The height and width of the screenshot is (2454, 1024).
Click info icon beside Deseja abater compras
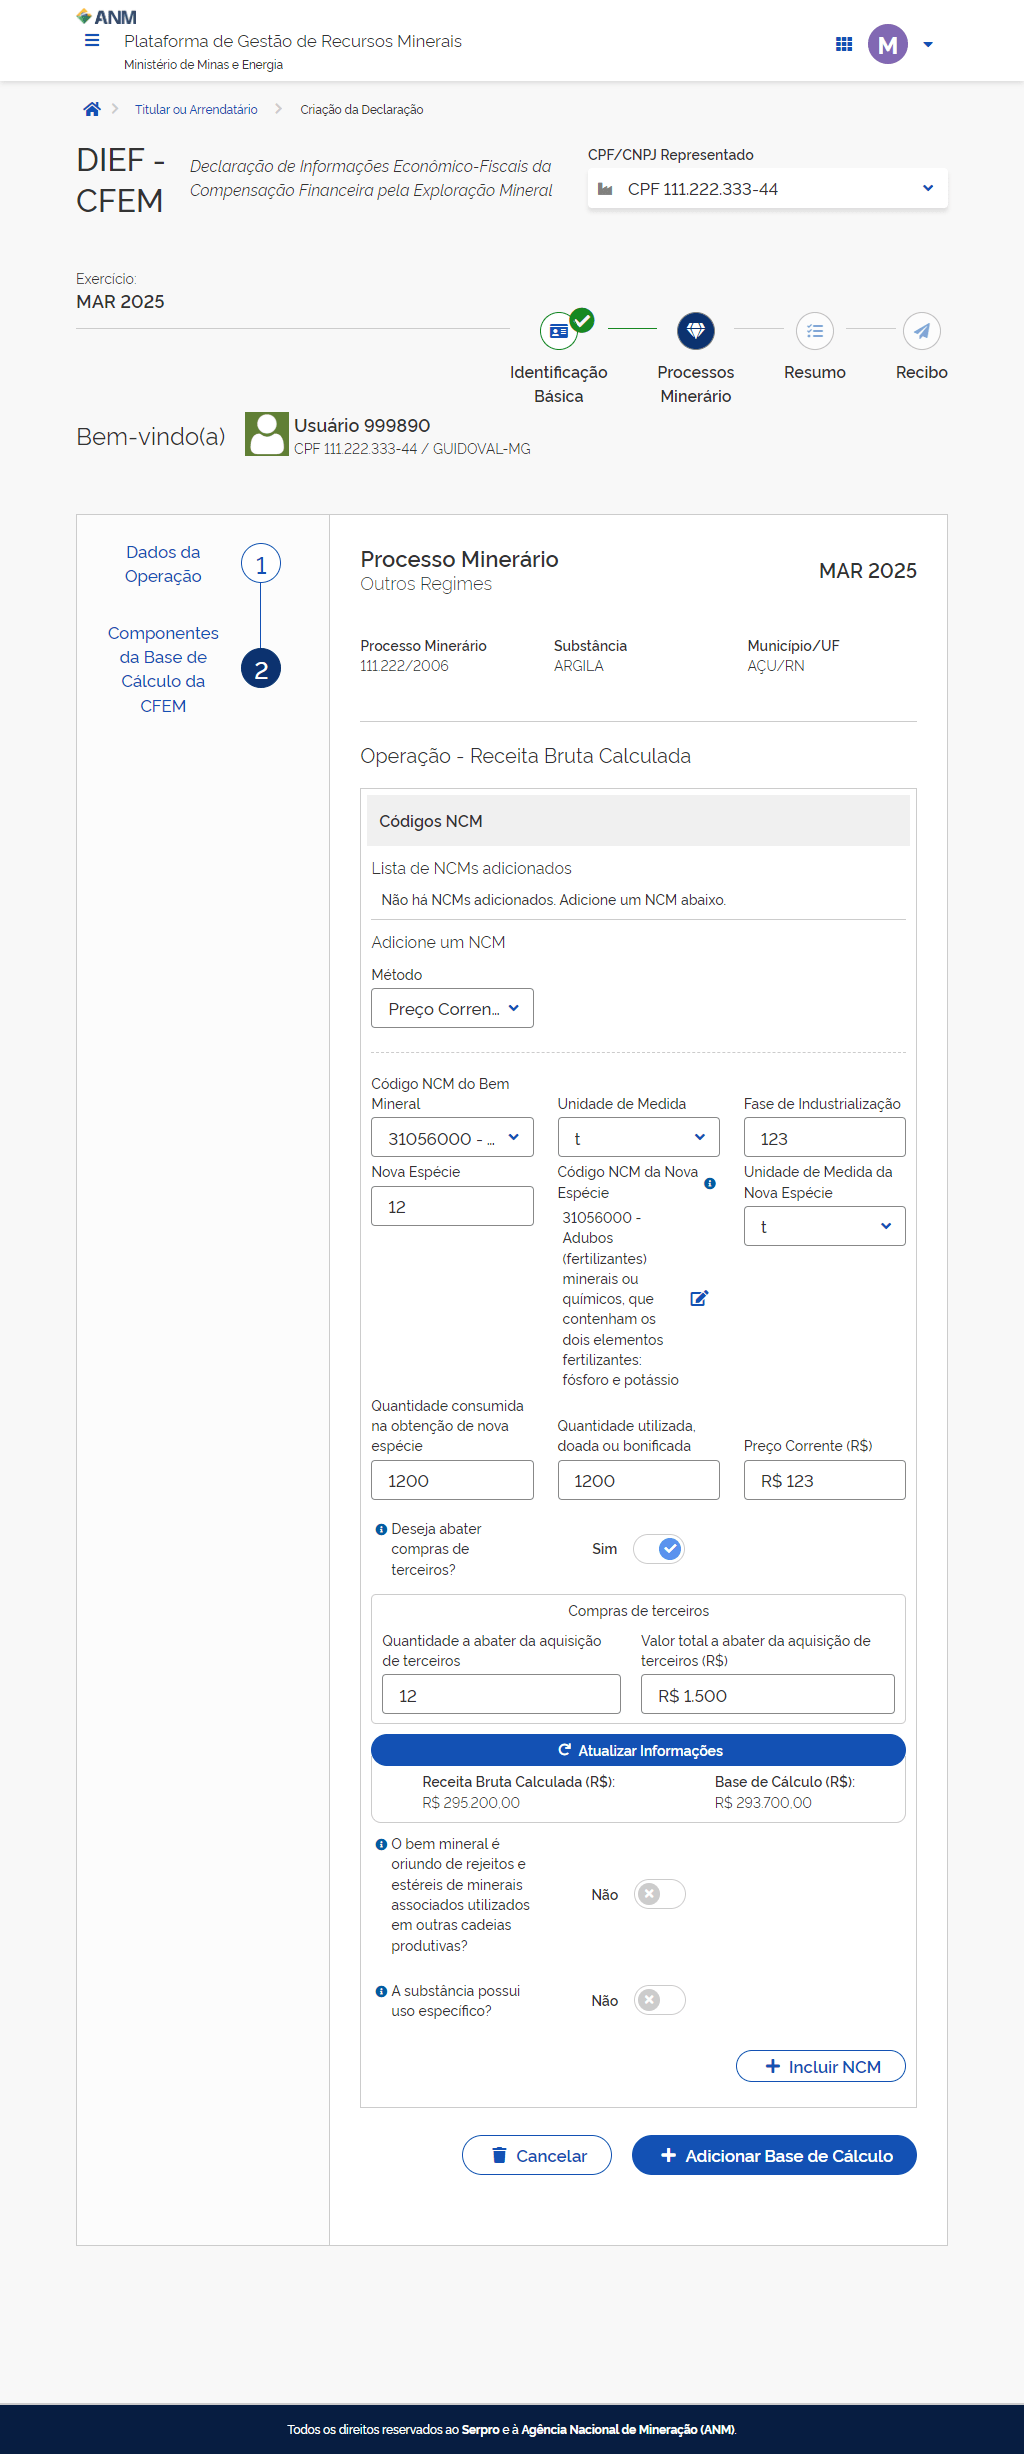381,1529
